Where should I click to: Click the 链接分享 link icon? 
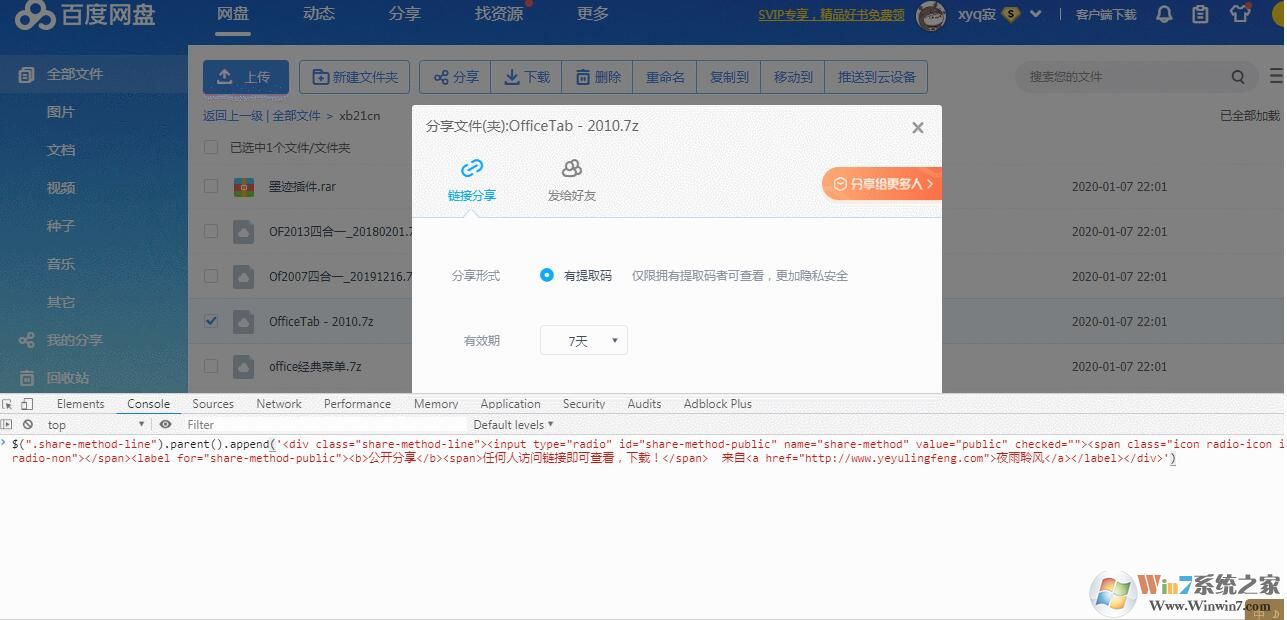click(x=471, y=170)
